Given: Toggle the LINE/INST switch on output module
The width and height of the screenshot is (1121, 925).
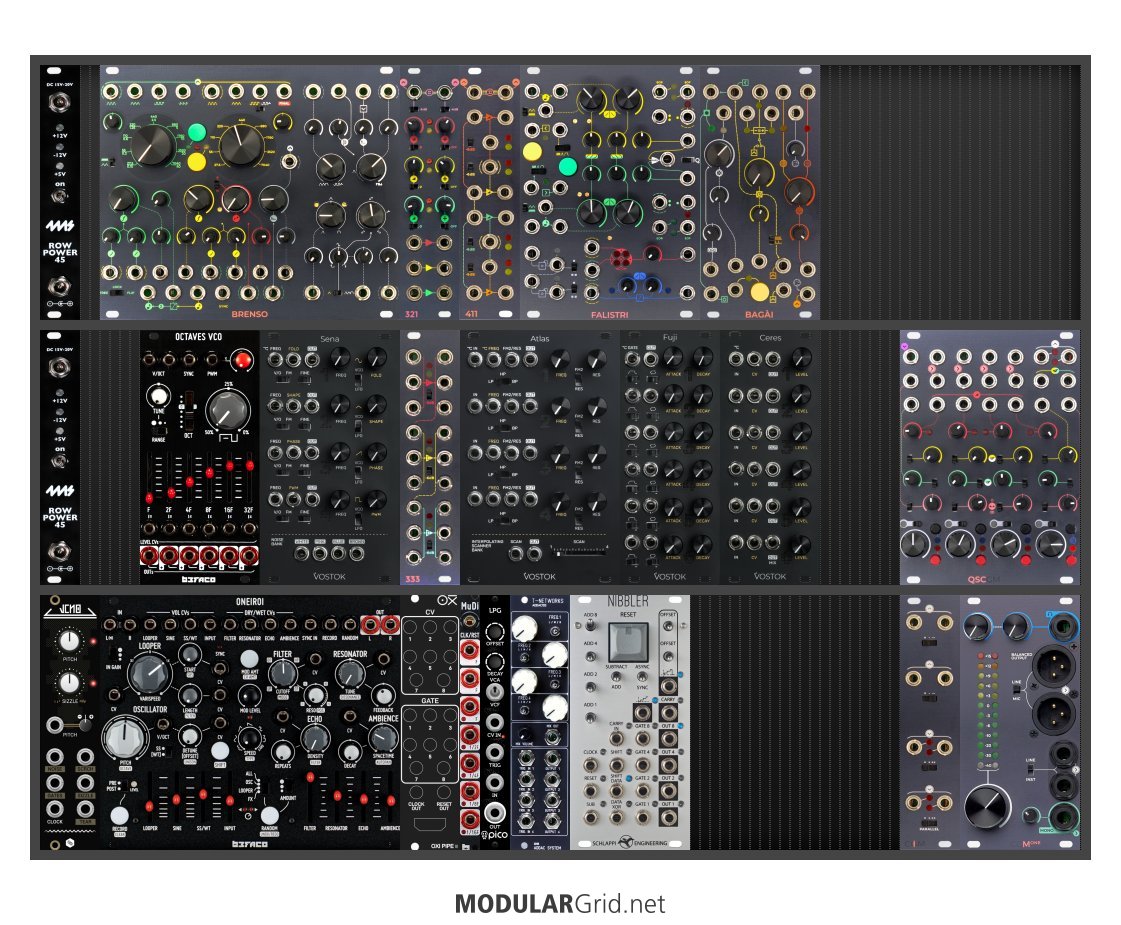Looking at the screenshot, I should click(1030, 769).
